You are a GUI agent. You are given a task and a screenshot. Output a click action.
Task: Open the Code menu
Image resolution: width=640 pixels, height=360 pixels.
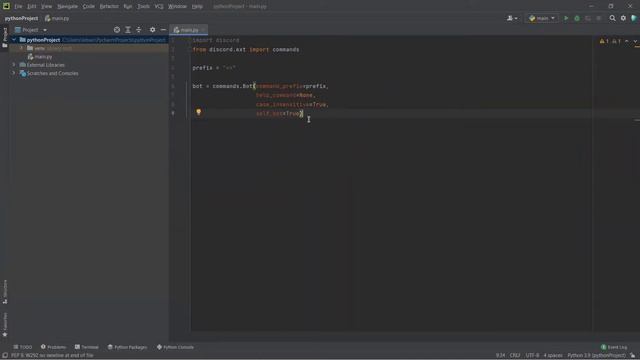point(88,7)
